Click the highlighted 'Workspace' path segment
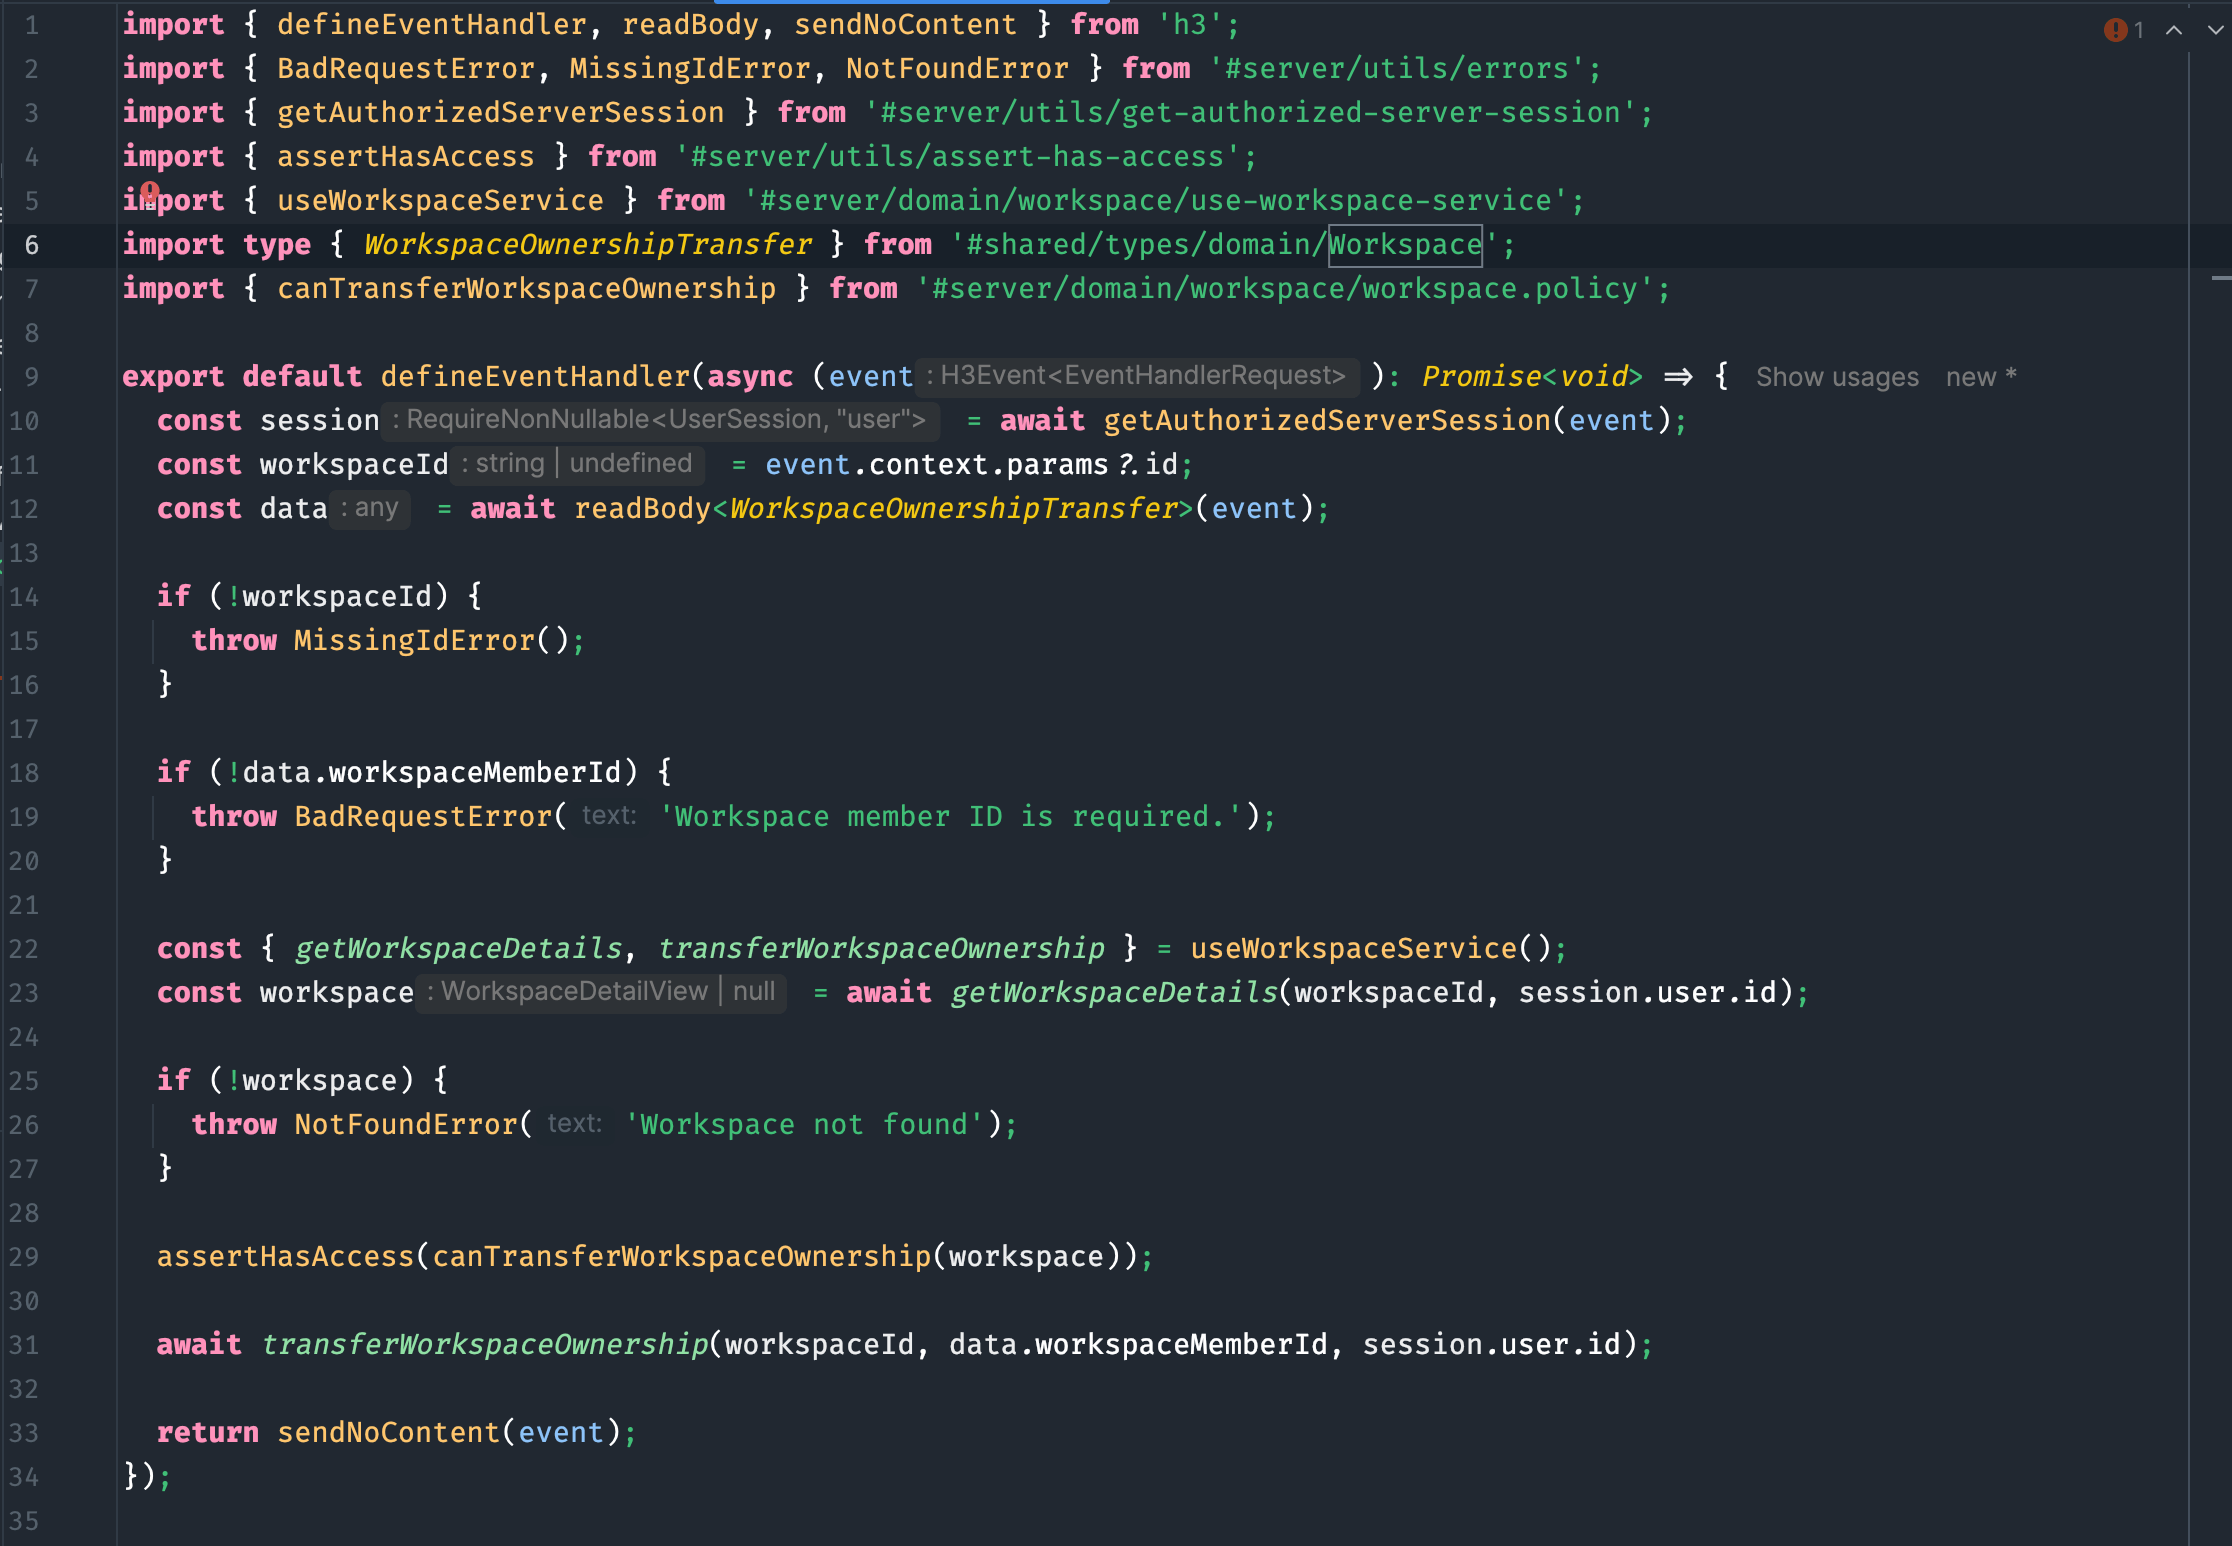The image size is (2232, 1546). 1405,245
